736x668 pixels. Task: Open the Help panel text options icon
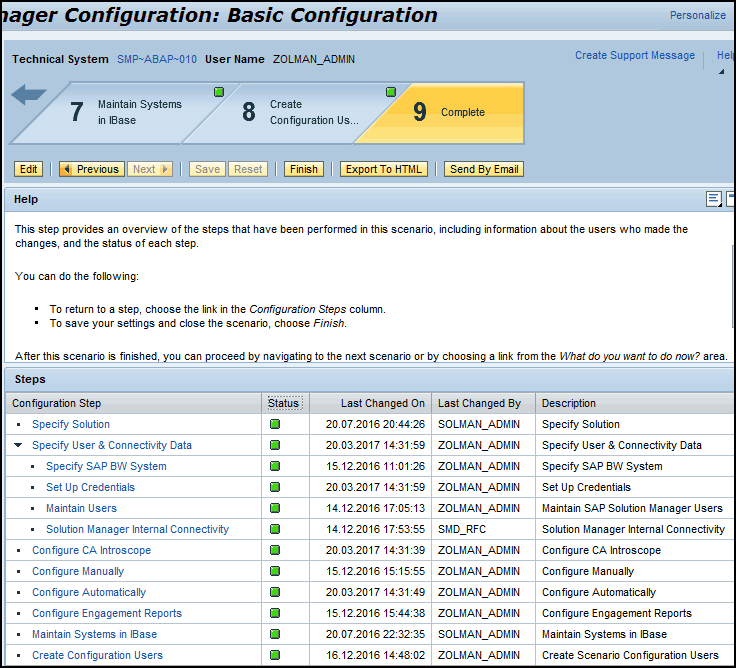coord(713,199)
